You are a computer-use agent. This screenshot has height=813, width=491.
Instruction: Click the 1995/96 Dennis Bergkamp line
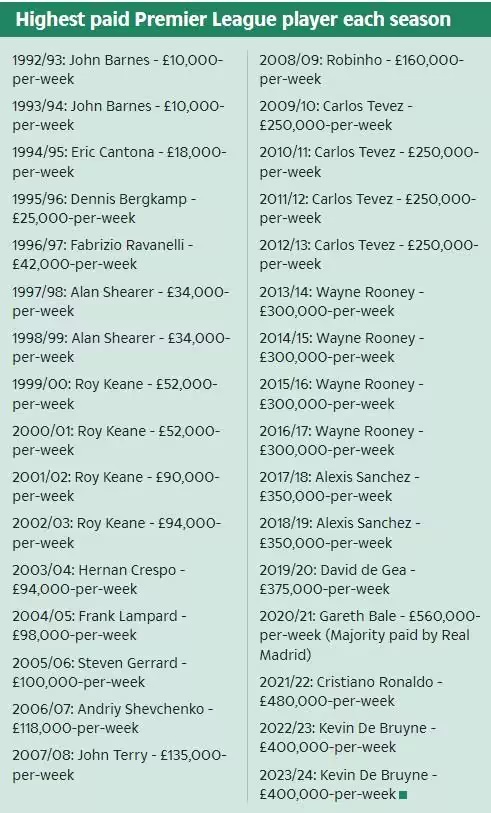(x=104, y=208)
